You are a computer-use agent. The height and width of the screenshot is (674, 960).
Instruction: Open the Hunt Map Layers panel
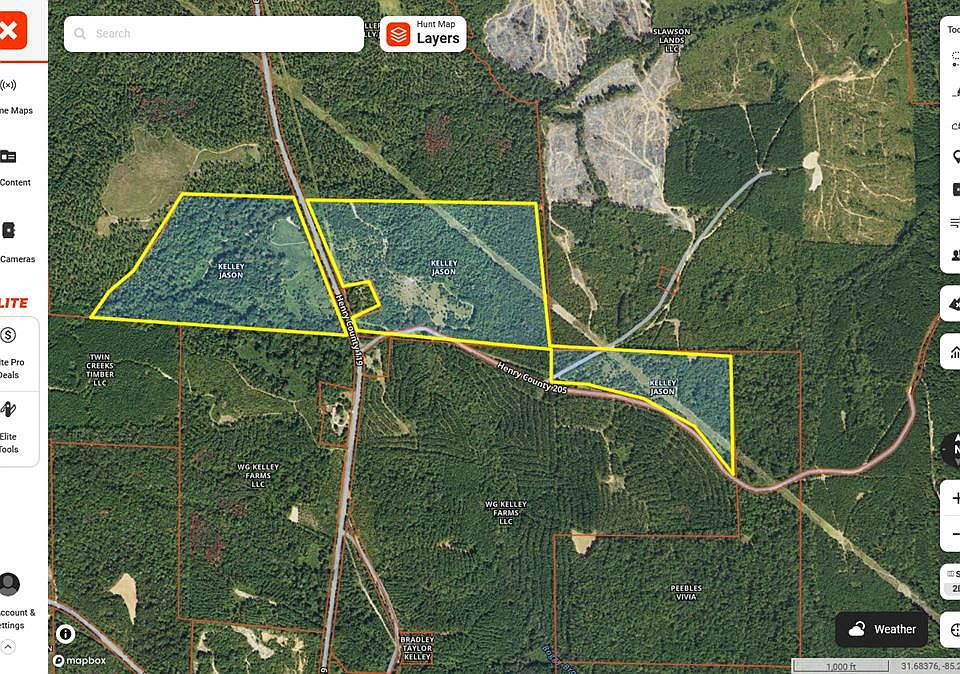pos(423,34)
